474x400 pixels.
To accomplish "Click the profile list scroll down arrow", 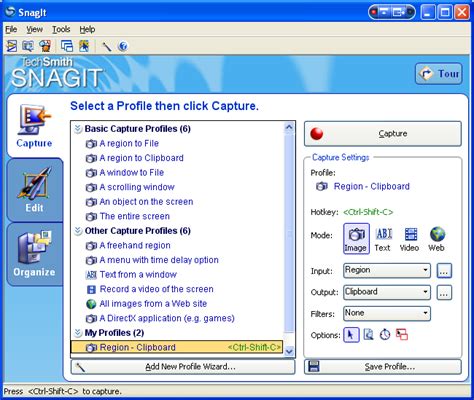I will tap(289, 351).
